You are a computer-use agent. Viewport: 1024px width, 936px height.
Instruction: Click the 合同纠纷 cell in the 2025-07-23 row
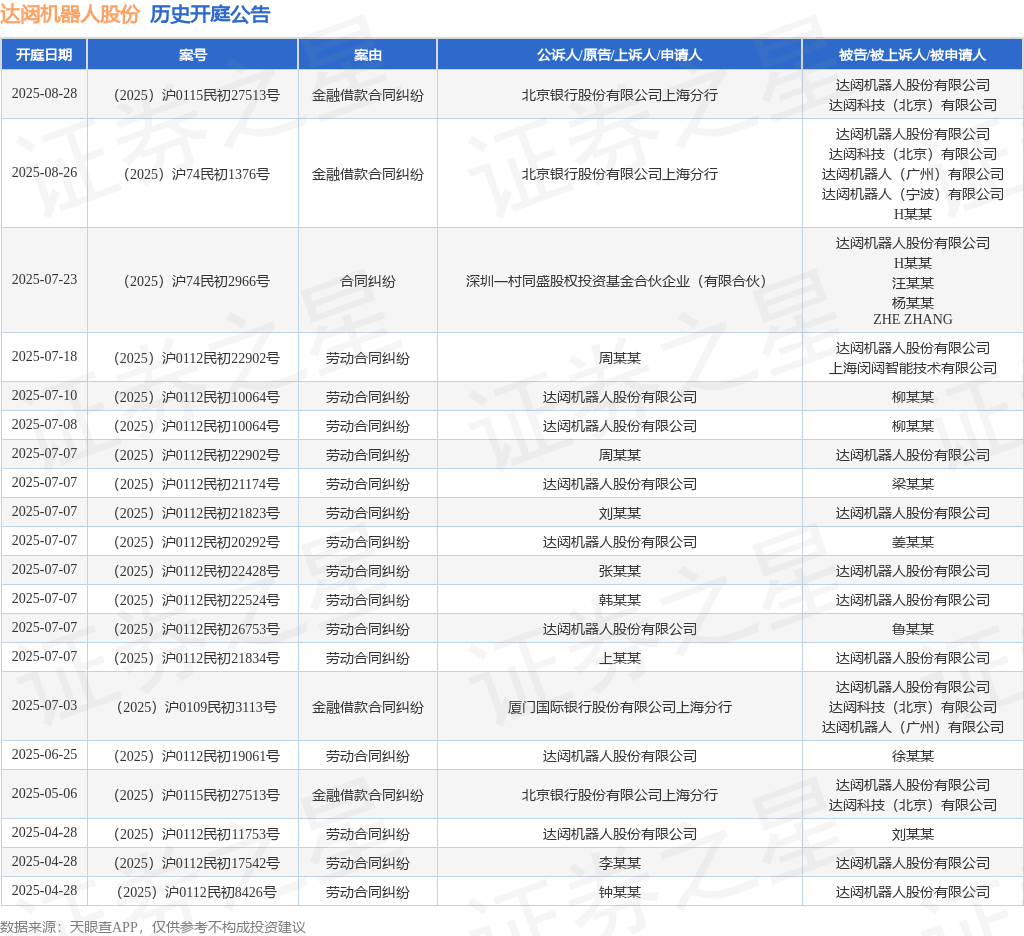point(368,282)
